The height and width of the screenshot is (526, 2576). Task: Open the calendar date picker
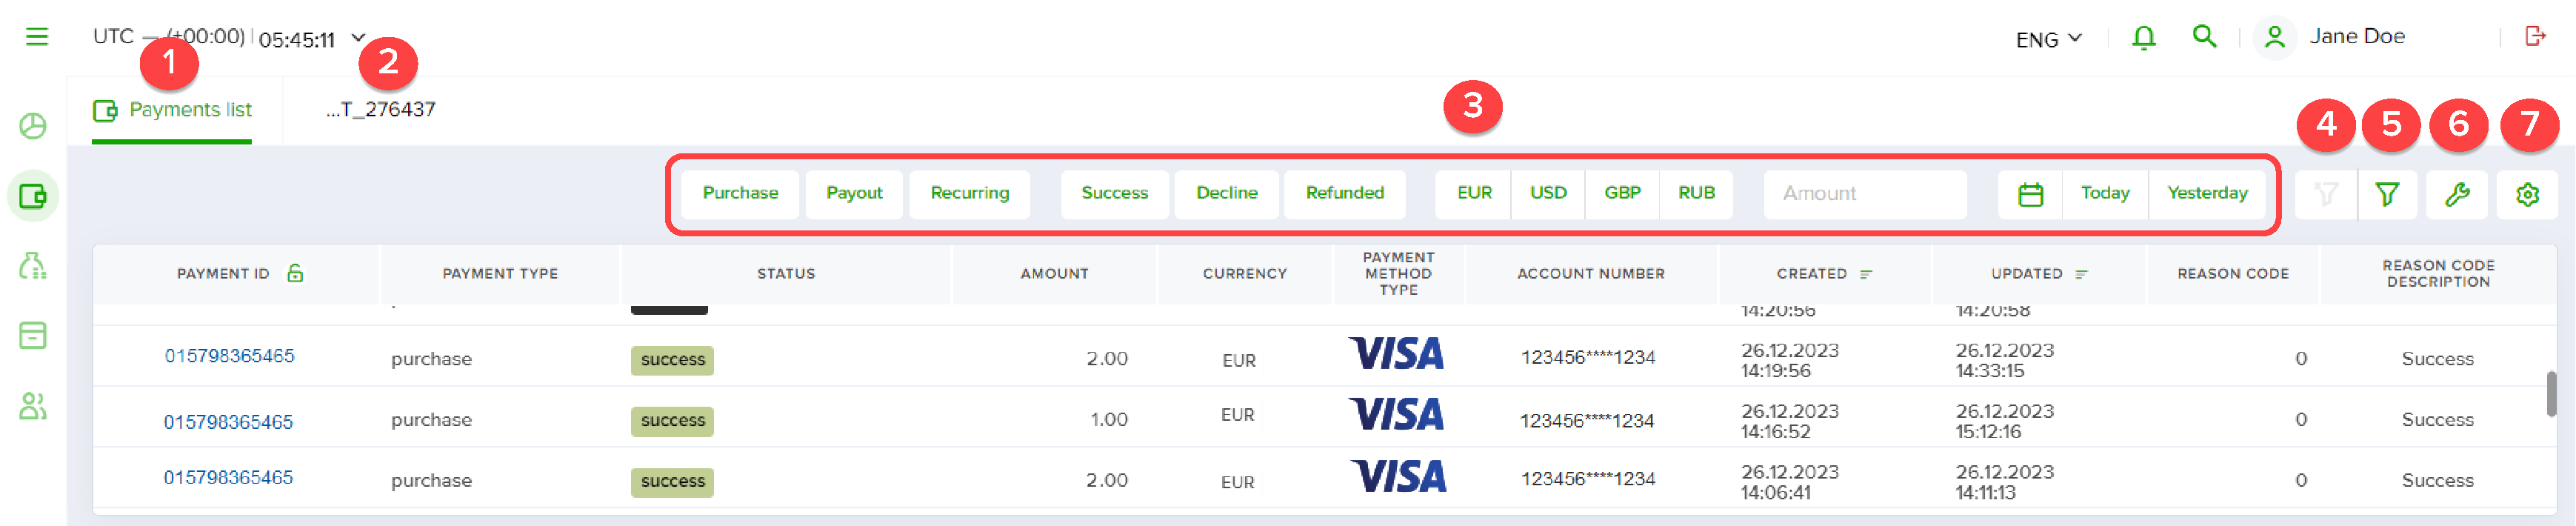[x=2030, y=194]
